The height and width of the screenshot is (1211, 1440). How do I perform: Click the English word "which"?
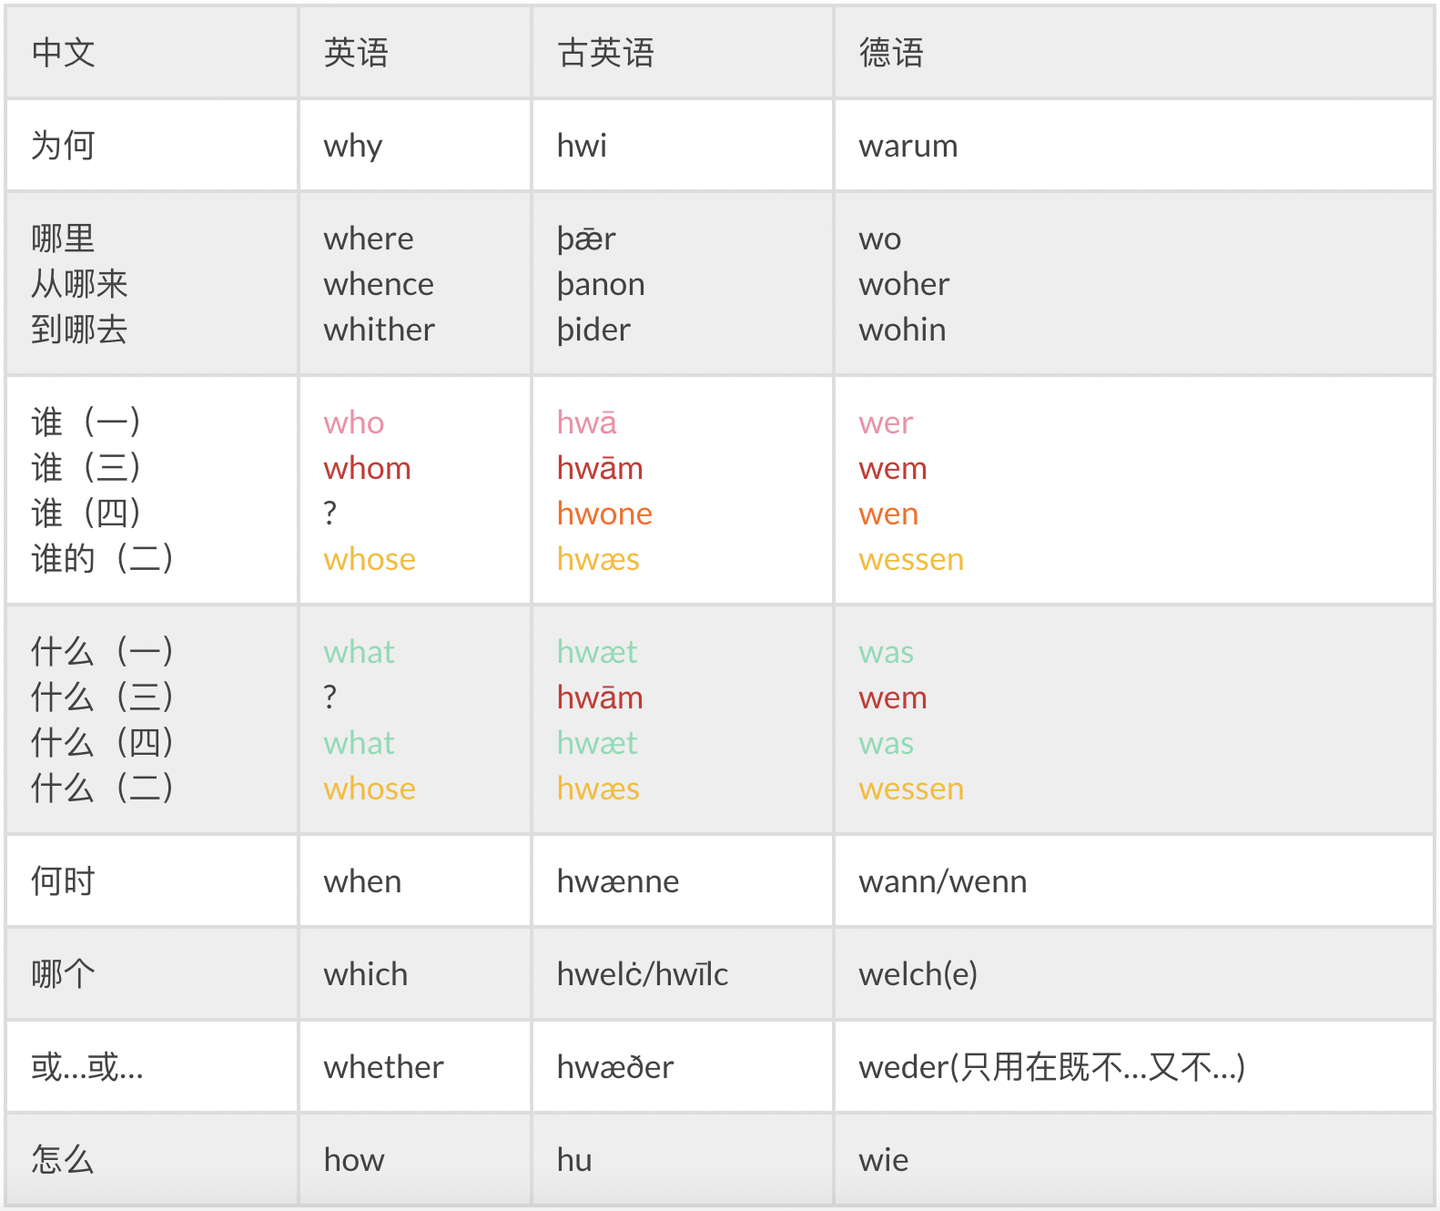365,974
